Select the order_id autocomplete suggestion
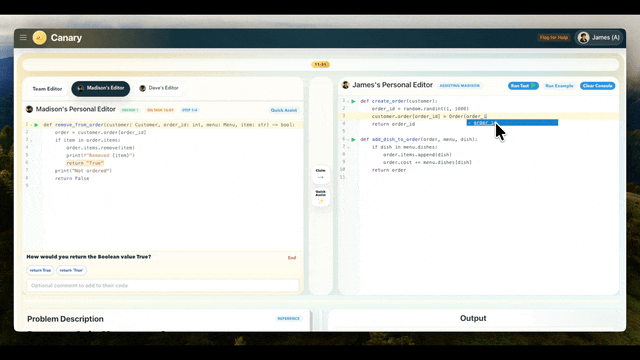Image resolution: width=640 pixels, height=360 pixels. [512, 122]
